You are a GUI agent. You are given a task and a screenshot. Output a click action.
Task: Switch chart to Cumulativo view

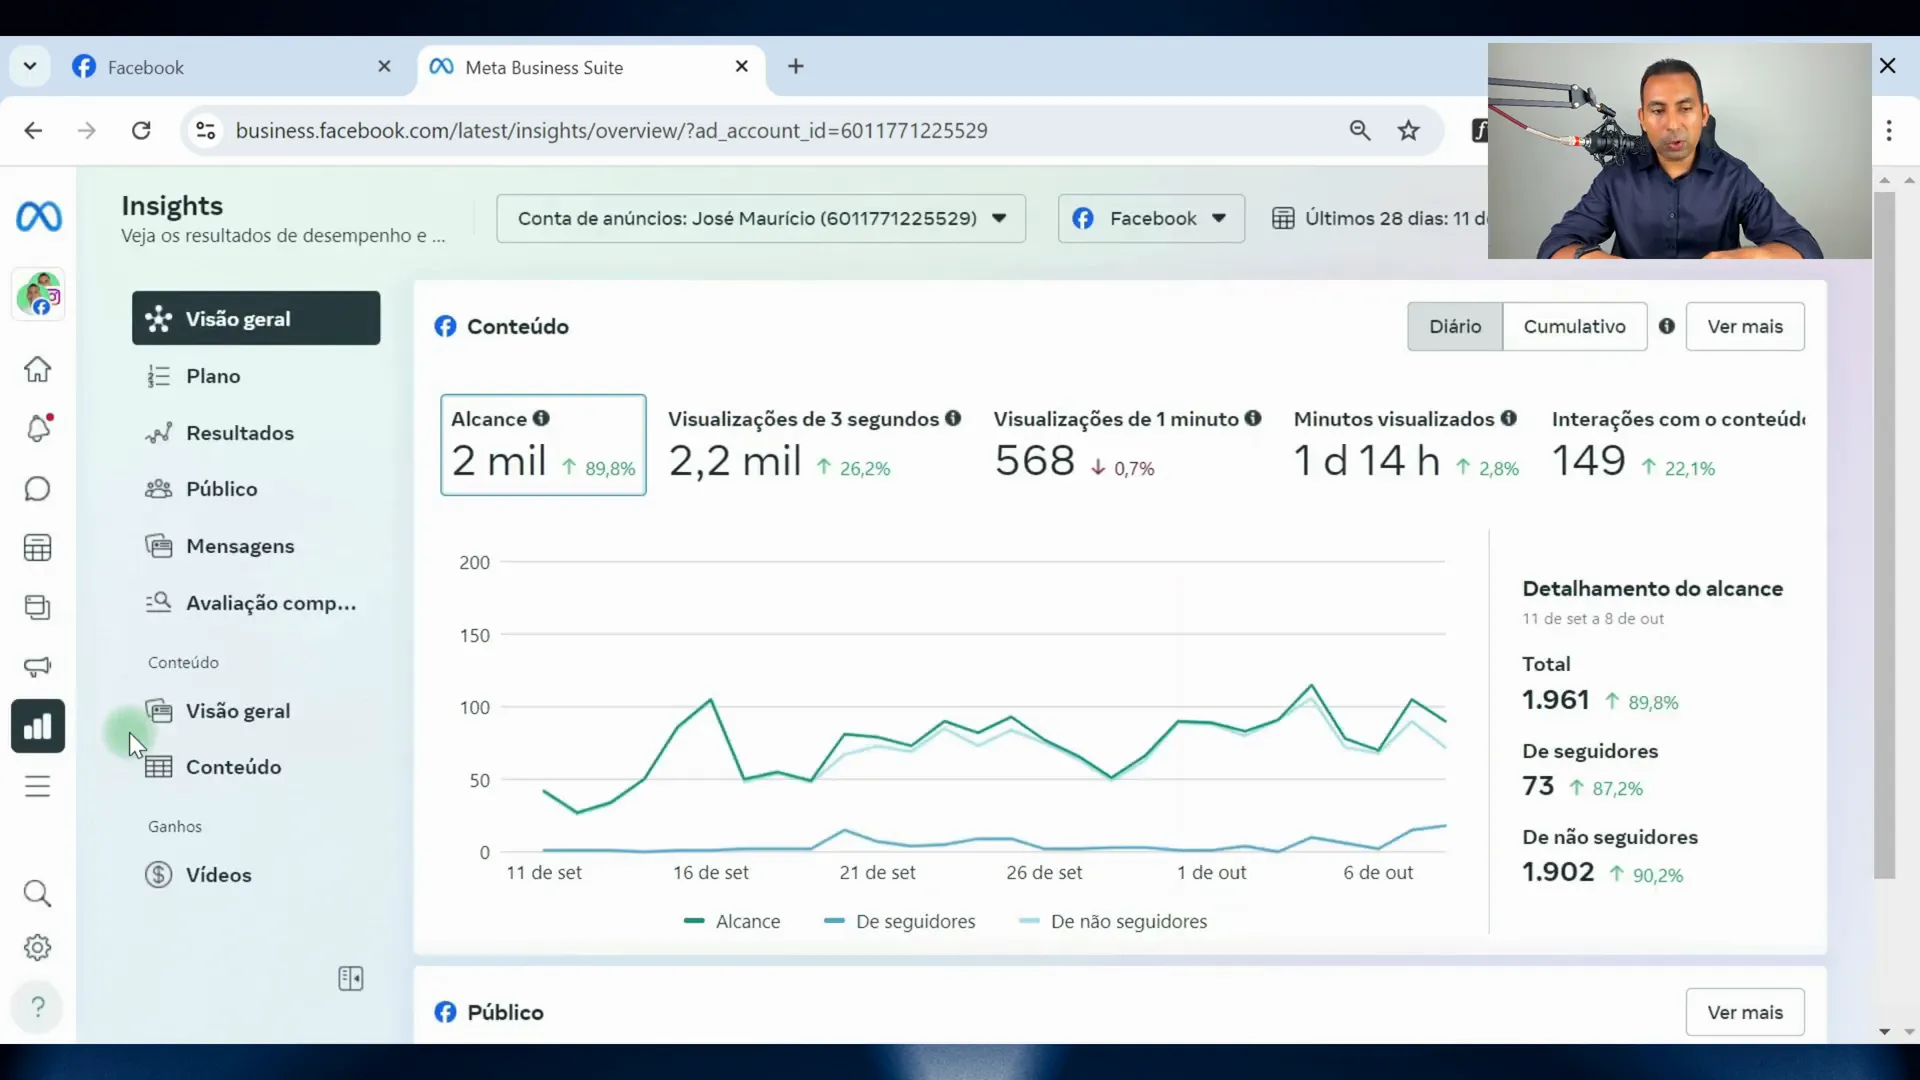[1575, 326]
